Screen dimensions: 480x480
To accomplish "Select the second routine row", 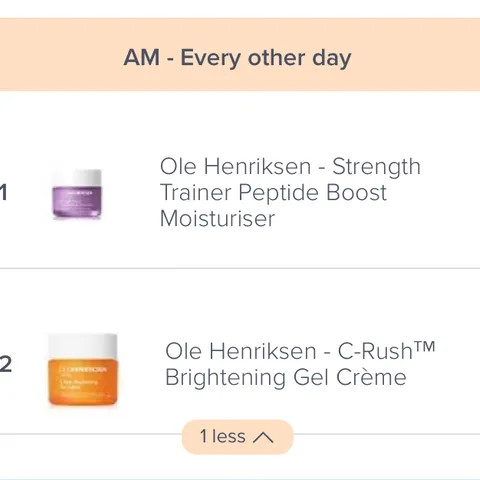I will point(240,351).
